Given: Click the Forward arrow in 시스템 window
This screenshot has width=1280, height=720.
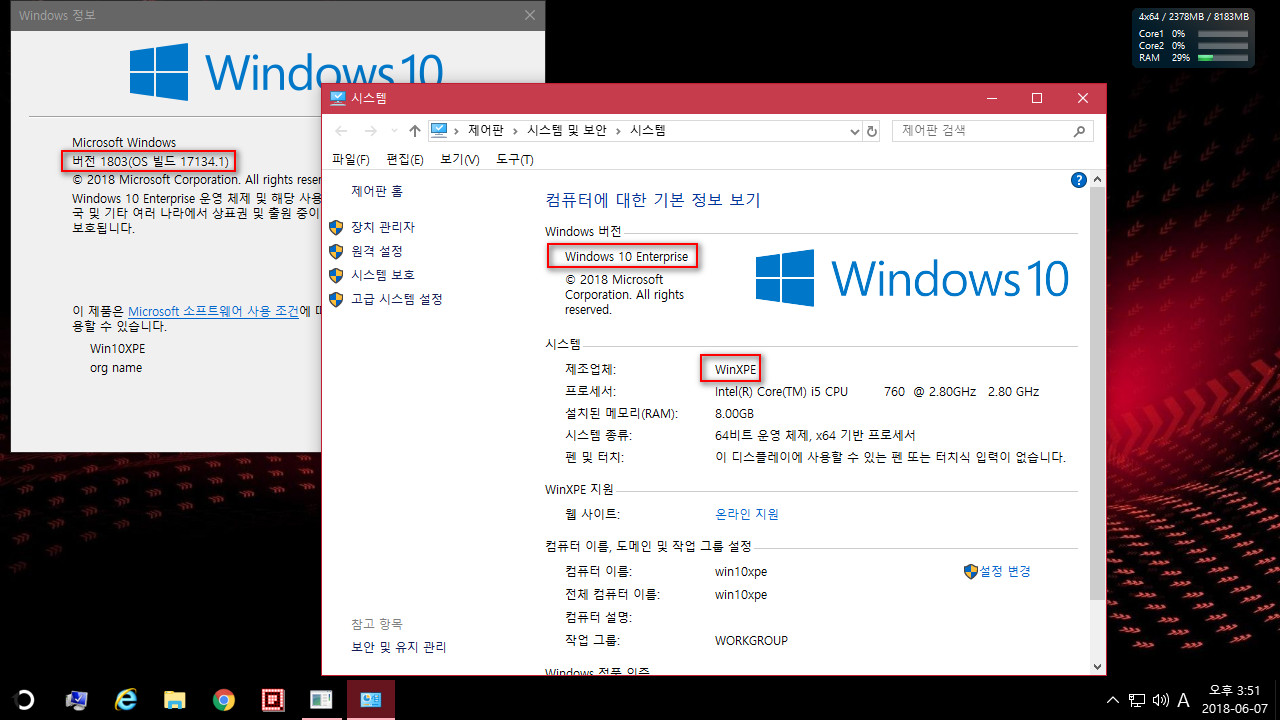Looking at the screenshot, I should pyautogui.click(x=371, y=131).
